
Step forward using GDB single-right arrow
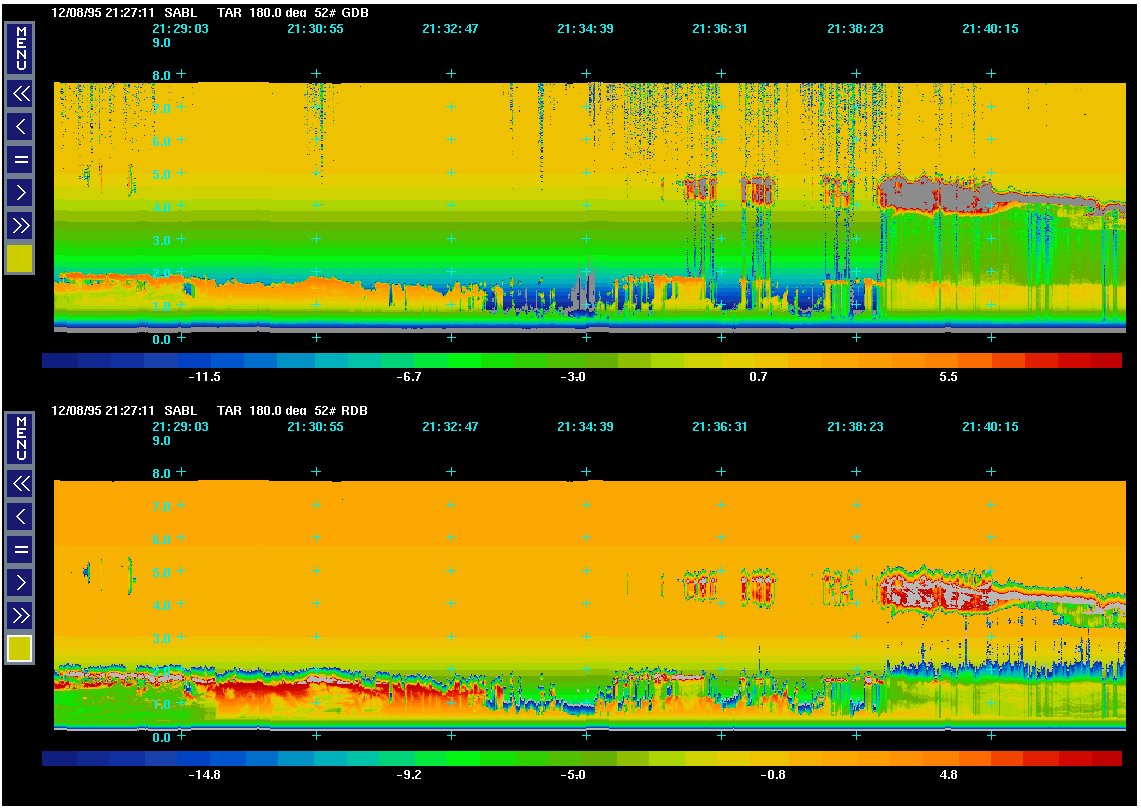[x=20, y=192]
